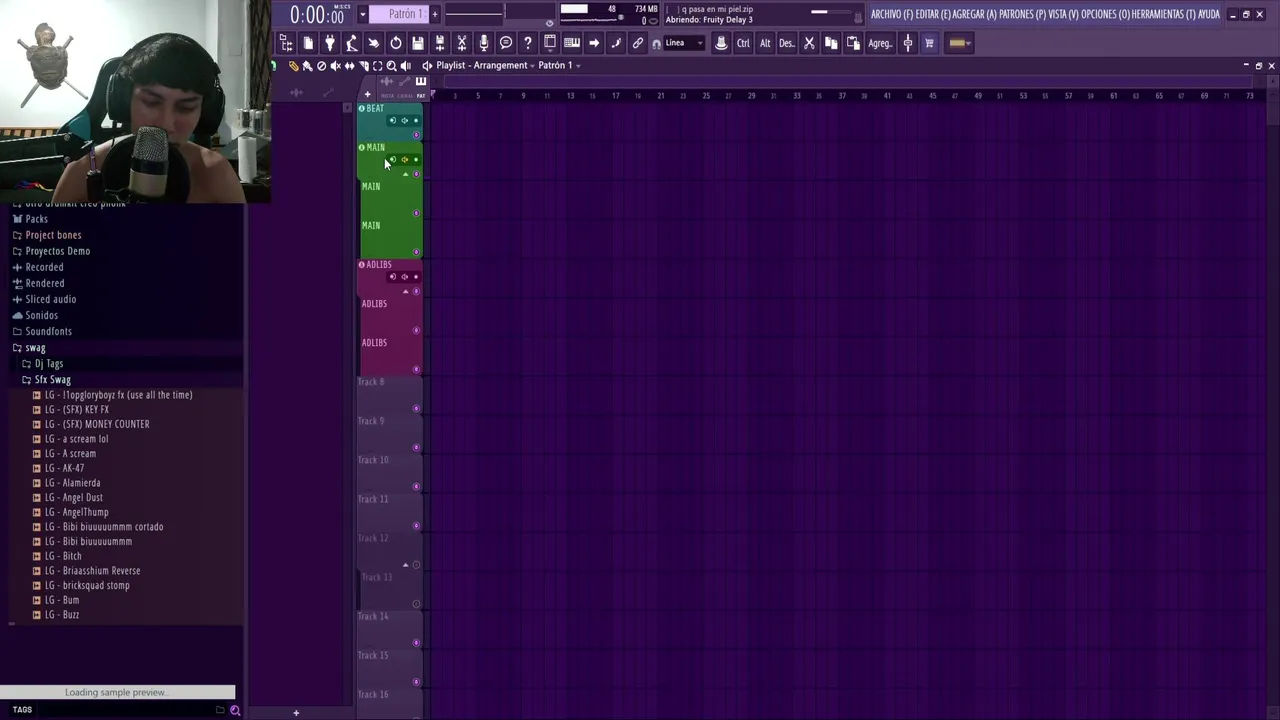
Task: Click the chain link icon in toolbar
Action: click(638, 43)
